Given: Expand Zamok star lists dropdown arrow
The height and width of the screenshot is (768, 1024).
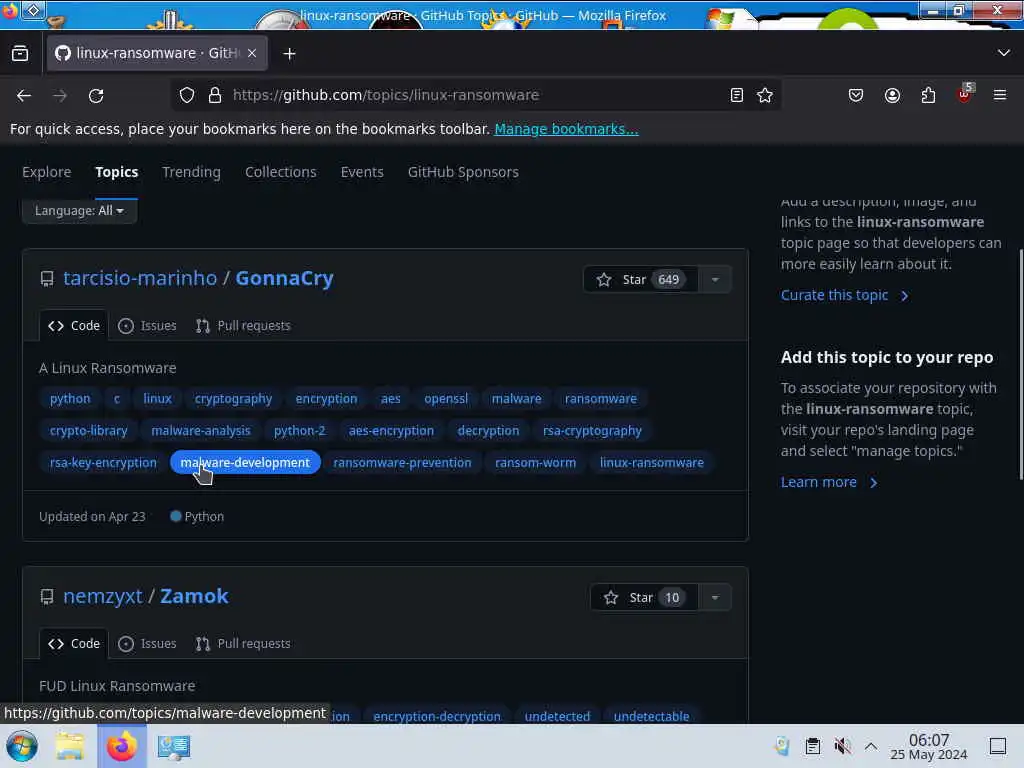Looking at the screenshot, I should 715,598.
